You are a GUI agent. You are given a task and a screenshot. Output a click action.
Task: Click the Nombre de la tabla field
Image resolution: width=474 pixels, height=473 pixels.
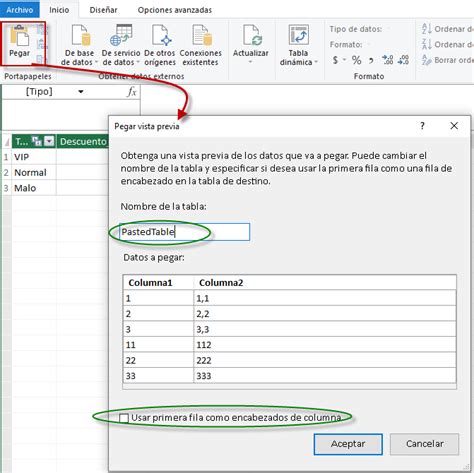click(x=184, y=232)
